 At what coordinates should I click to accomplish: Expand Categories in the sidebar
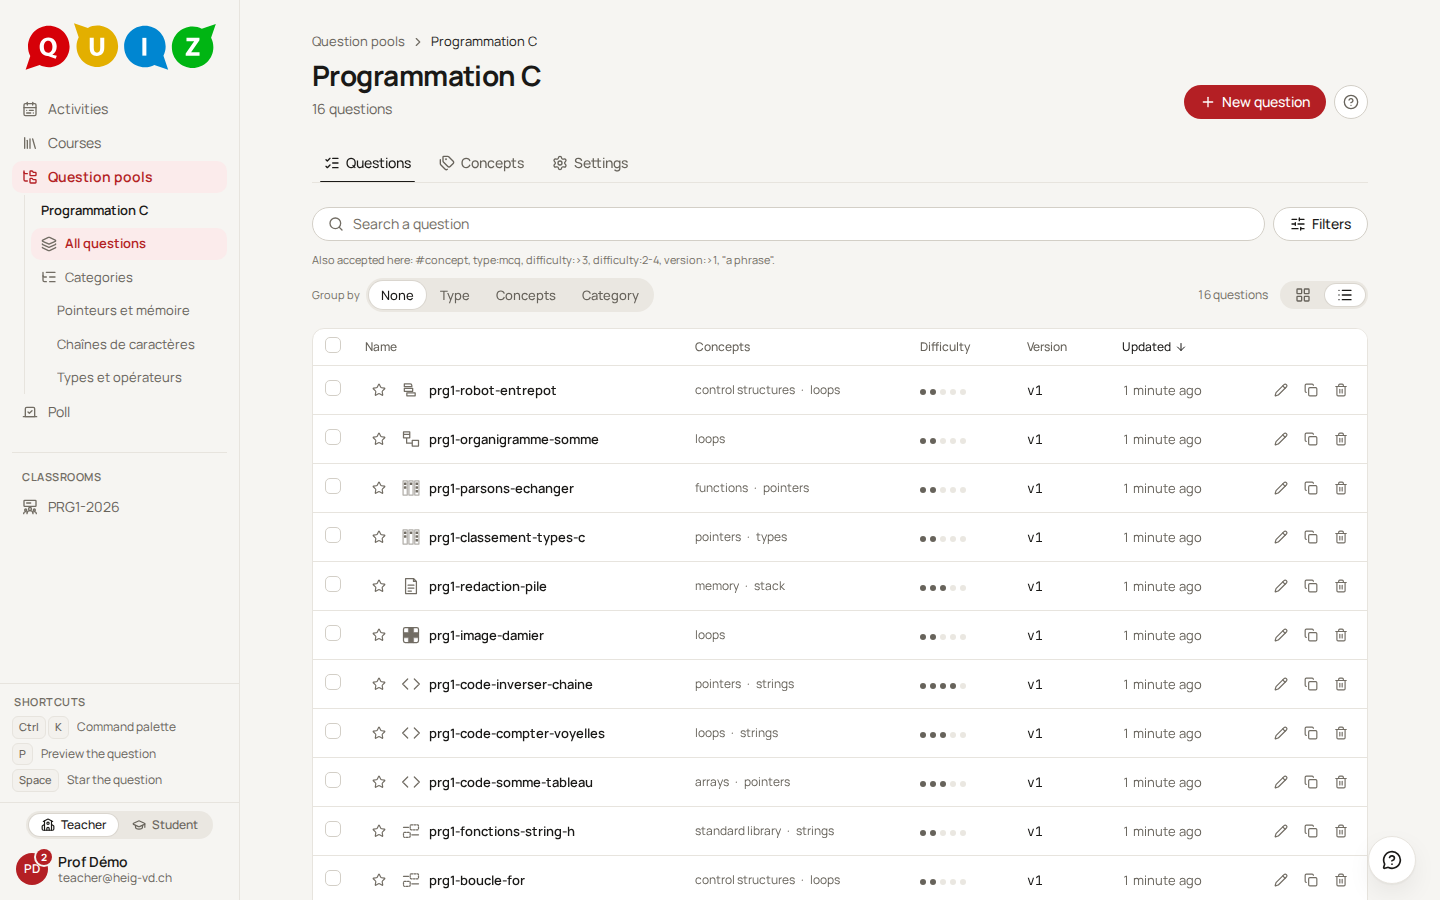pyautogui.click(x=129, y=277)
